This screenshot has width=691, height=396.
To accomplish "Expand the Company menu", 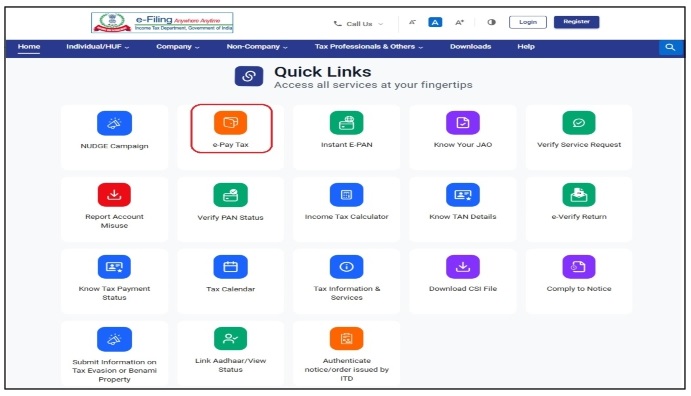I will (178, 46).
